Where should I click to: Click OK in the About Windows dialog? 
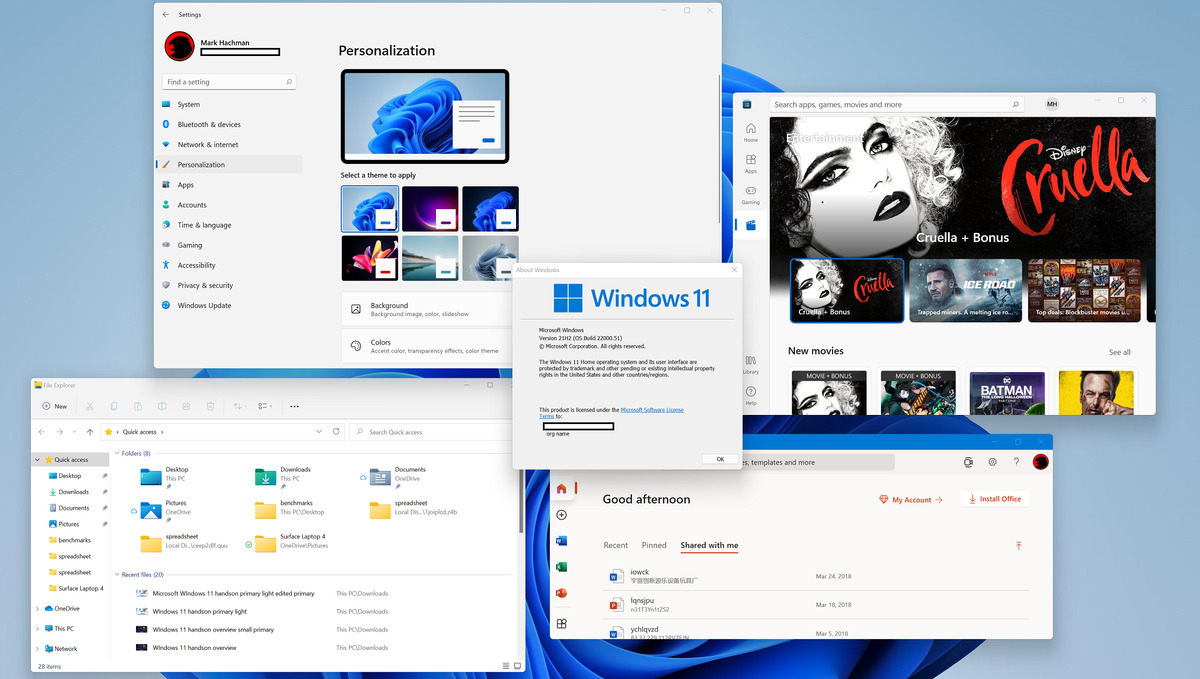pyautogui.click(x=719, y=458)
